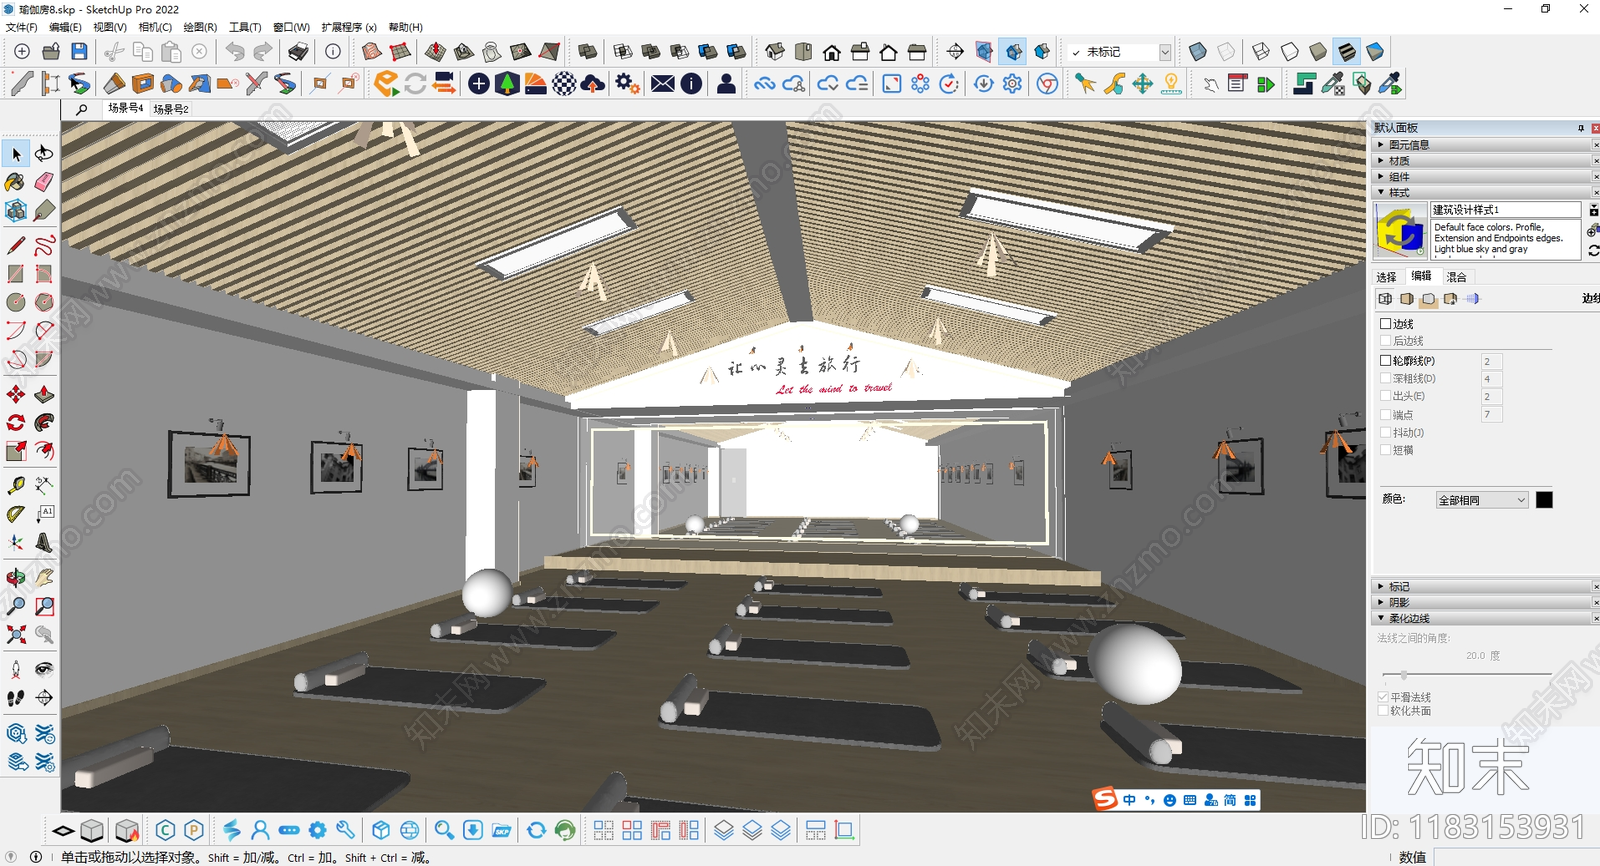Toggle the 深粗线(D) depth cue checkbox
This screenshot has width=1600, height=866.
1386,378
